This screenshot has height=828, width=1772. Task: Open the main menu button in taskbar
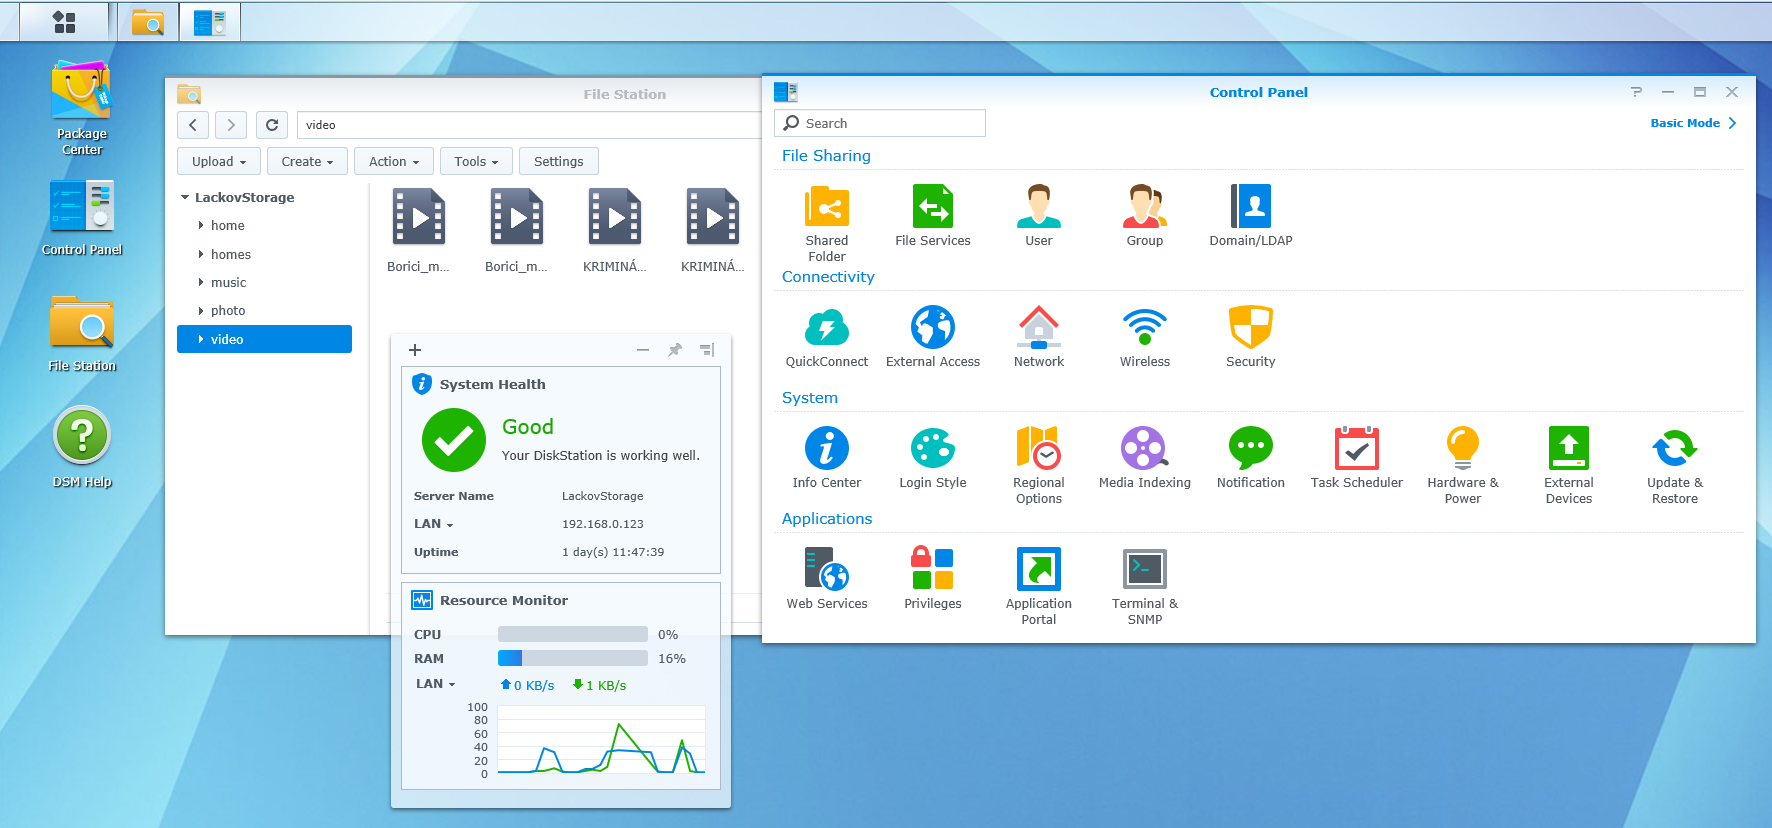click(x=64, y=22)
